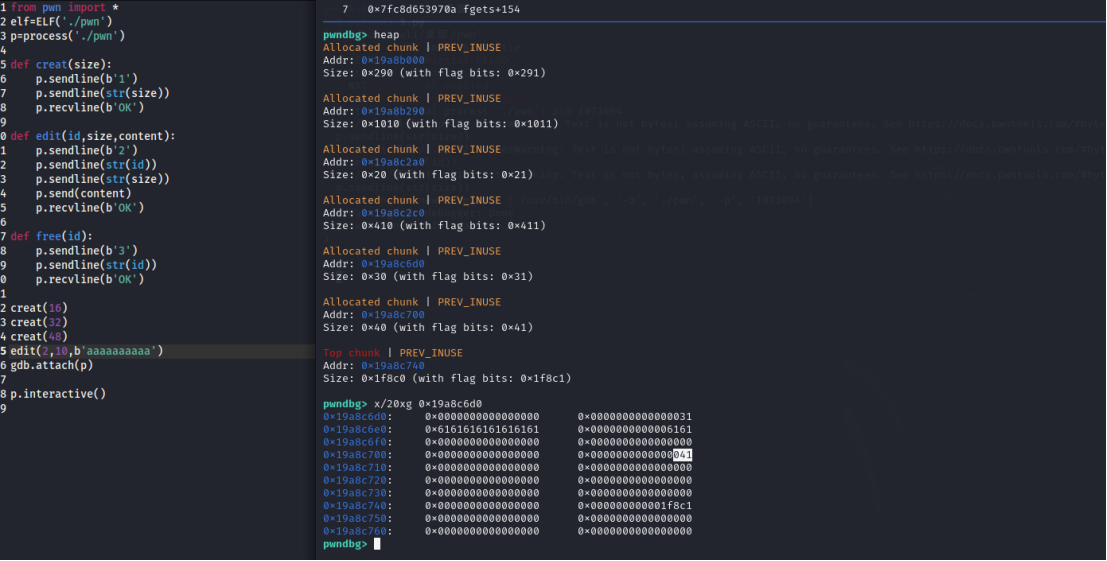Select the 'def edit(id,size,content):' line
Screen dimensions: 1107x561
click(x=93, y=136)
